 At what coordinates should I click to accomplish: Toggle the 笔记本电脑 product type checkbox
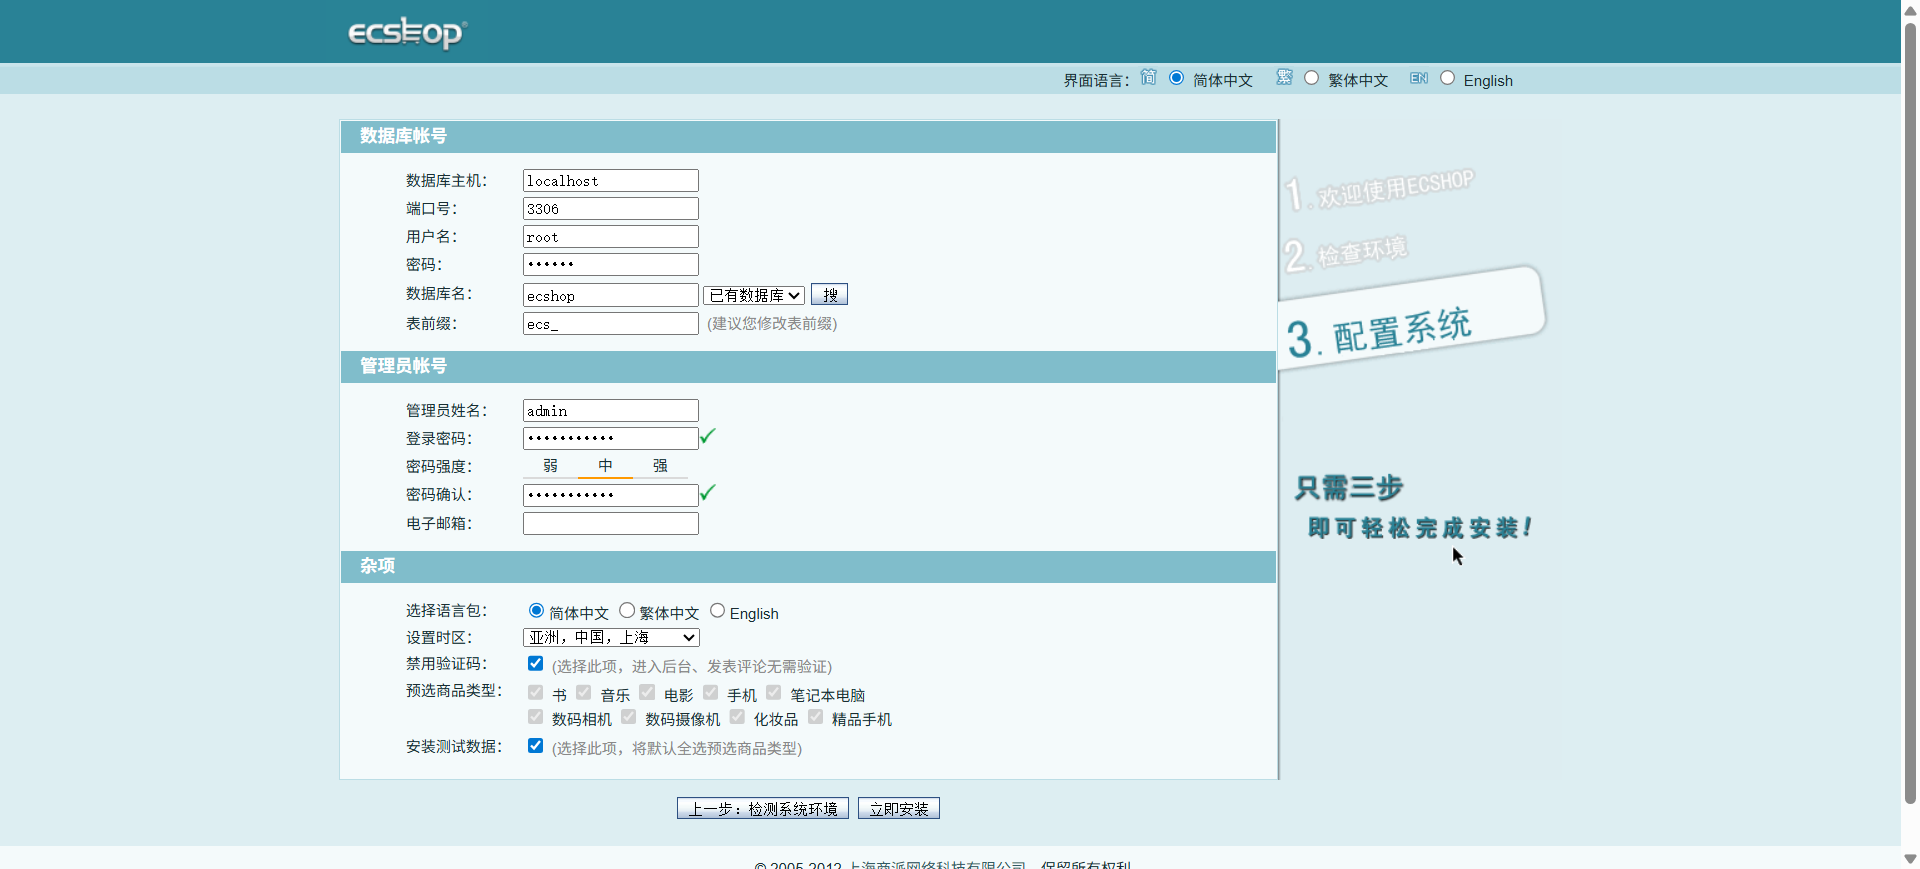coord(774,692)
